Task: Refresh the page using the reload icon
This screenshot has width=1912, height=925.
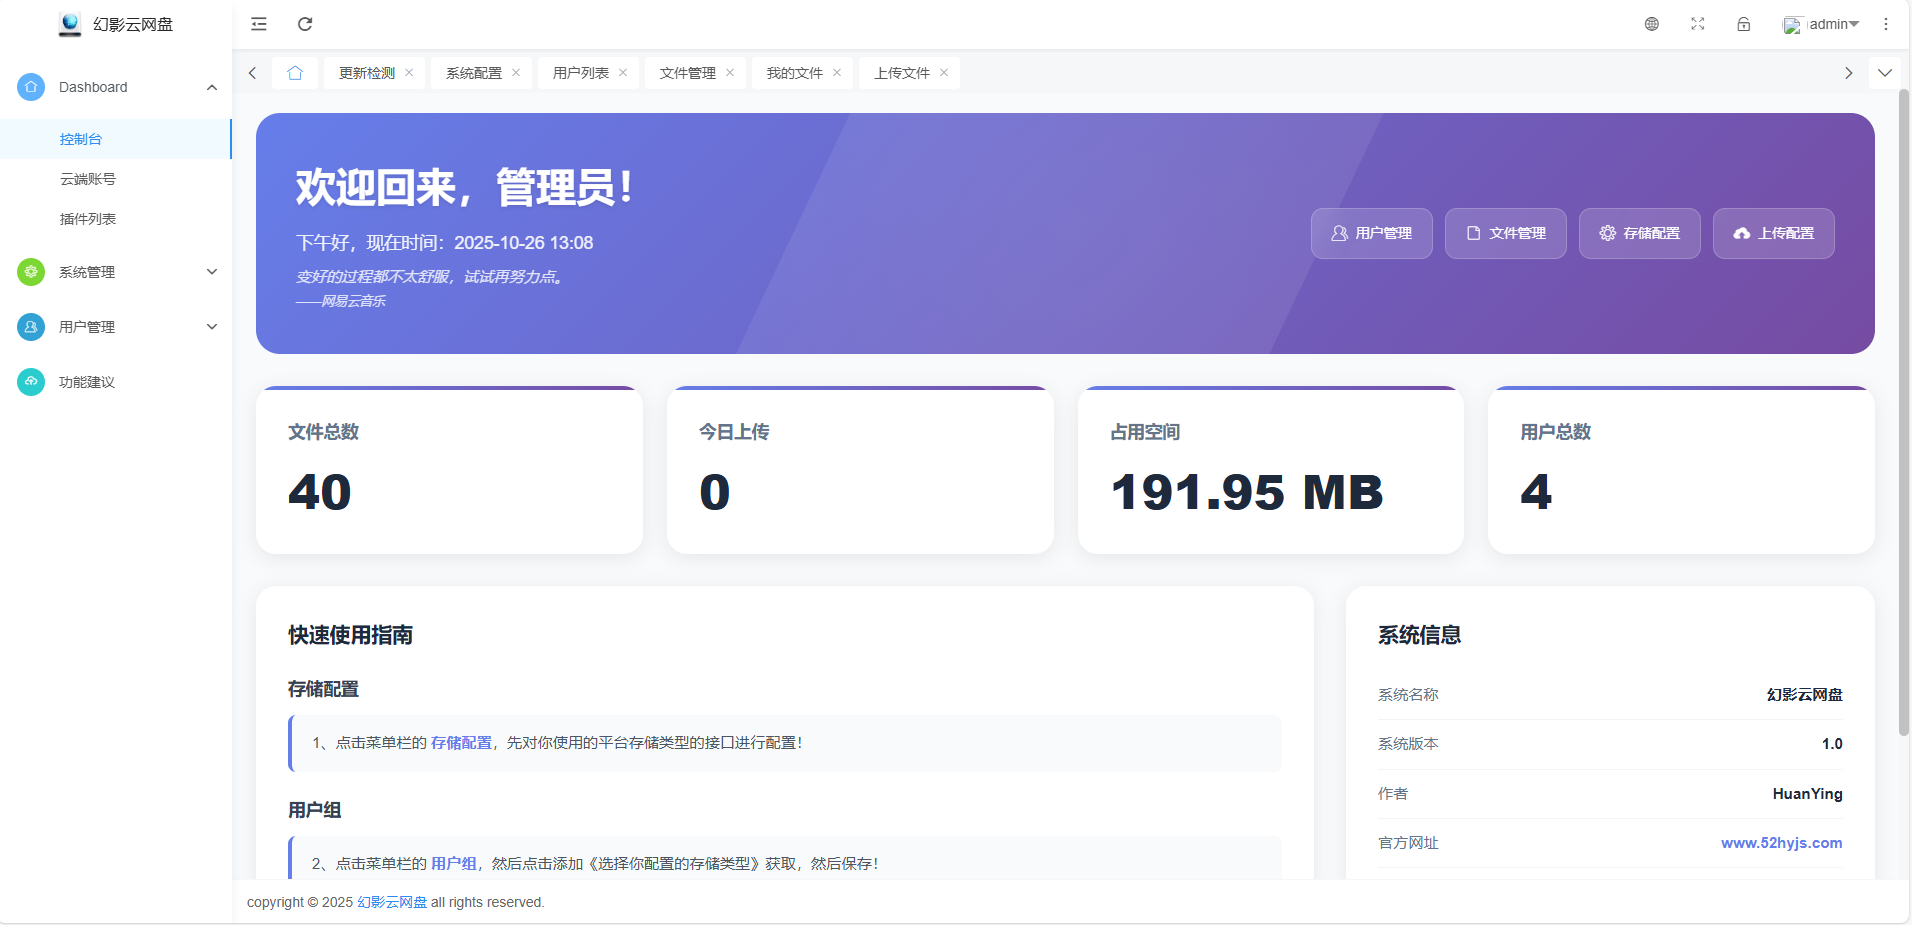Action: click(x=305, y=24)
